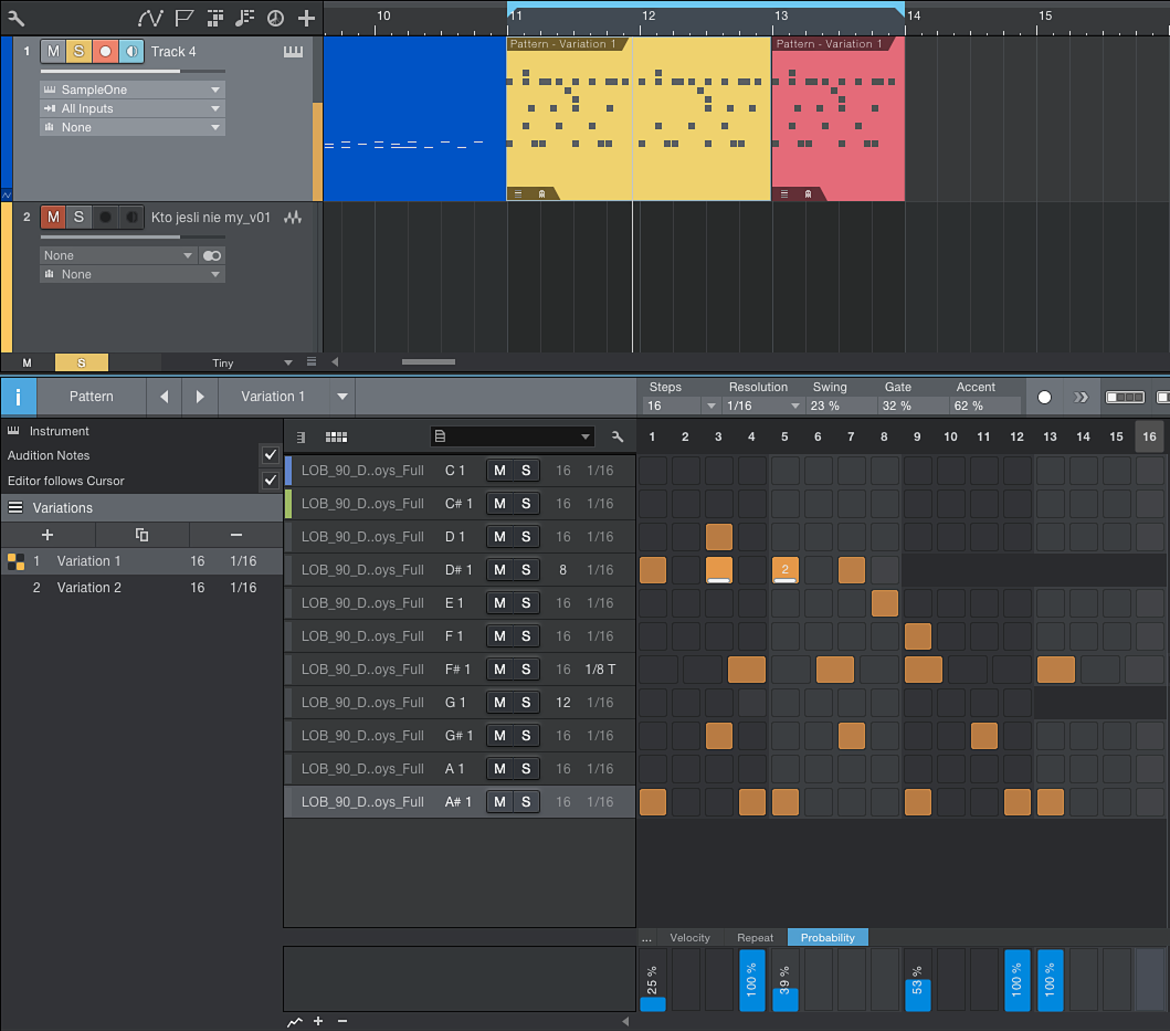
Task: Toggle monitor on Track 4
Action: coord(131,51)
